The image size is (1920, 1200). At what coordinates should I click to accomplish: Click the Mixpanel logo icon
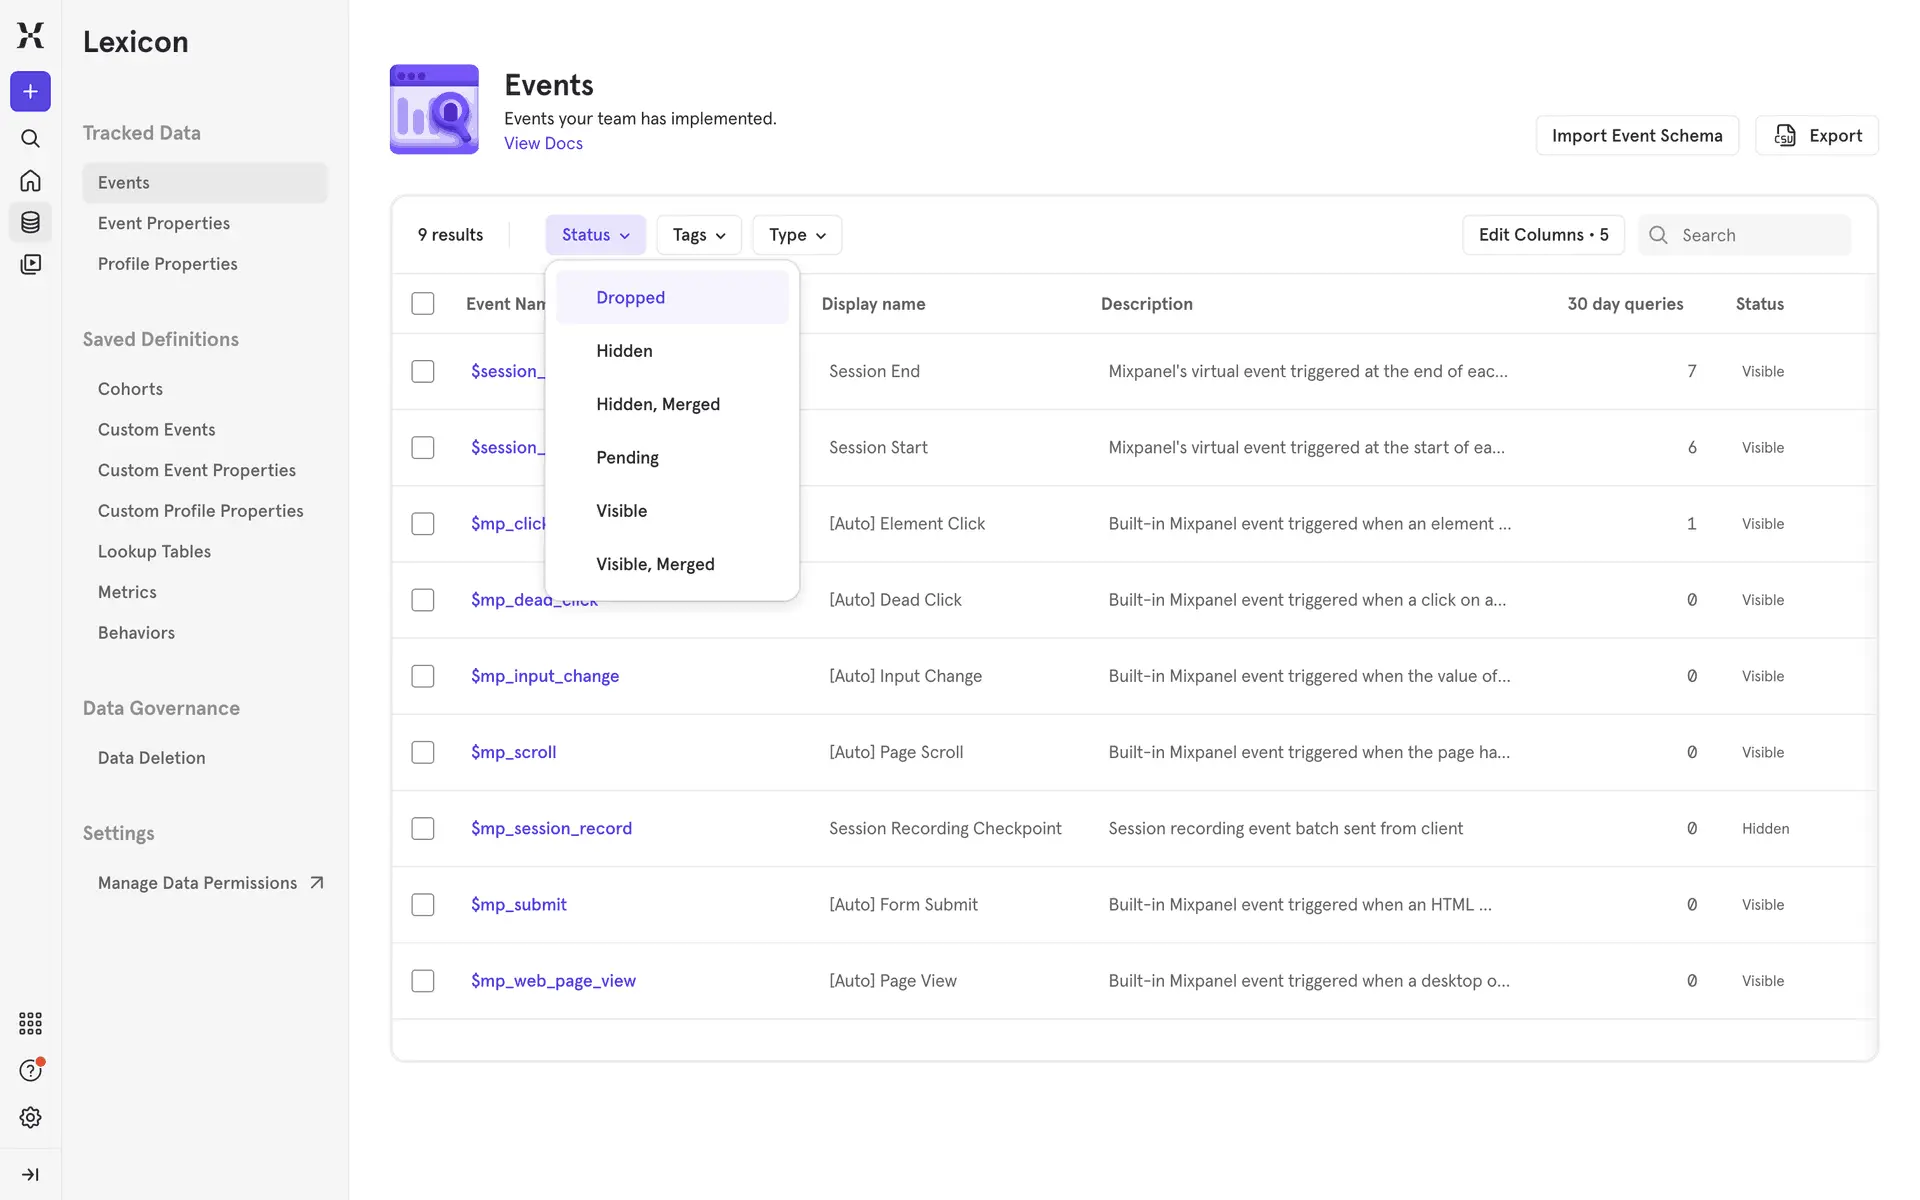tap(30, 35)
